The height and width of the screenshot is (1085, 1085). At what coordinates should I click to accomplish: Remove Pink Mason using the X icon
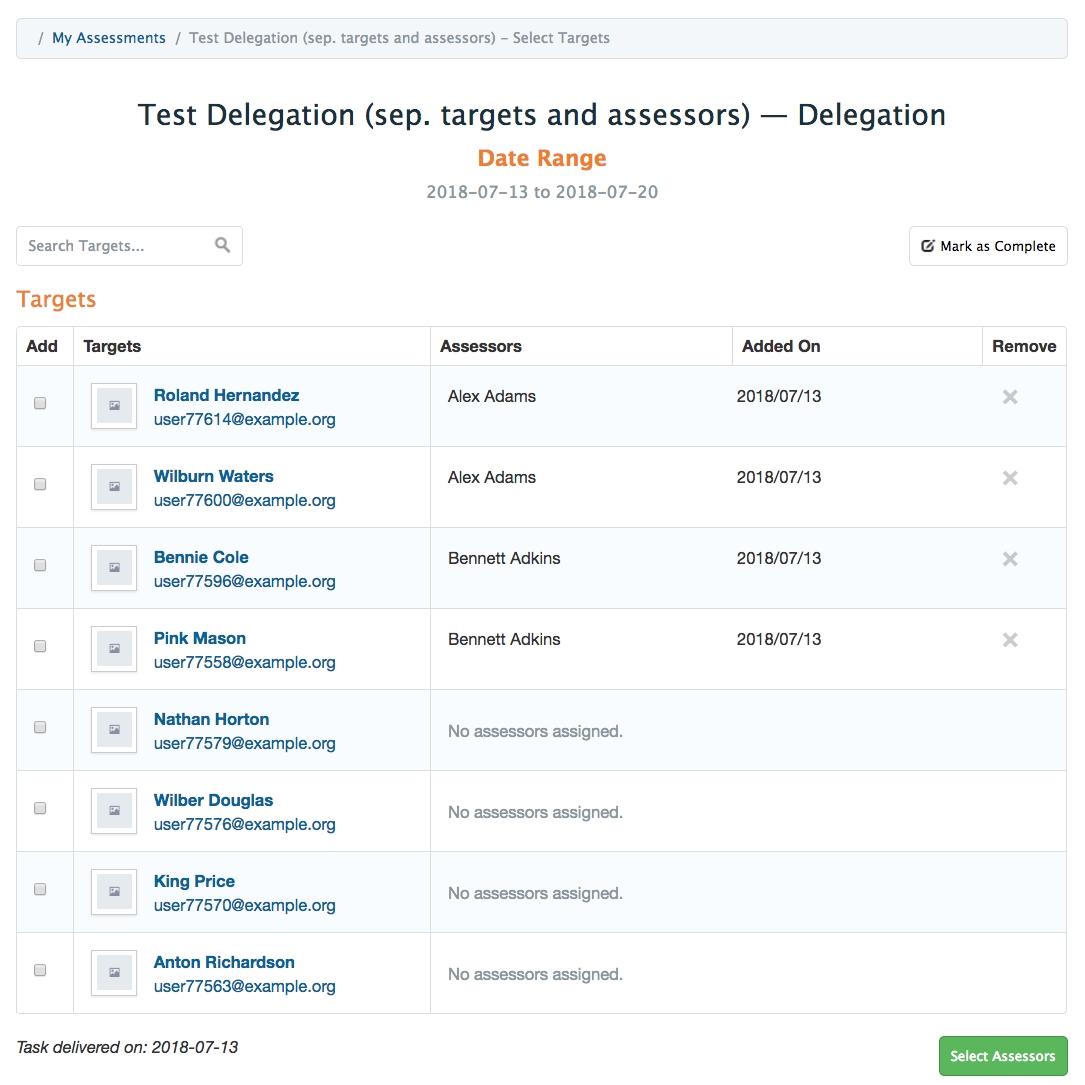[1010, 640]
